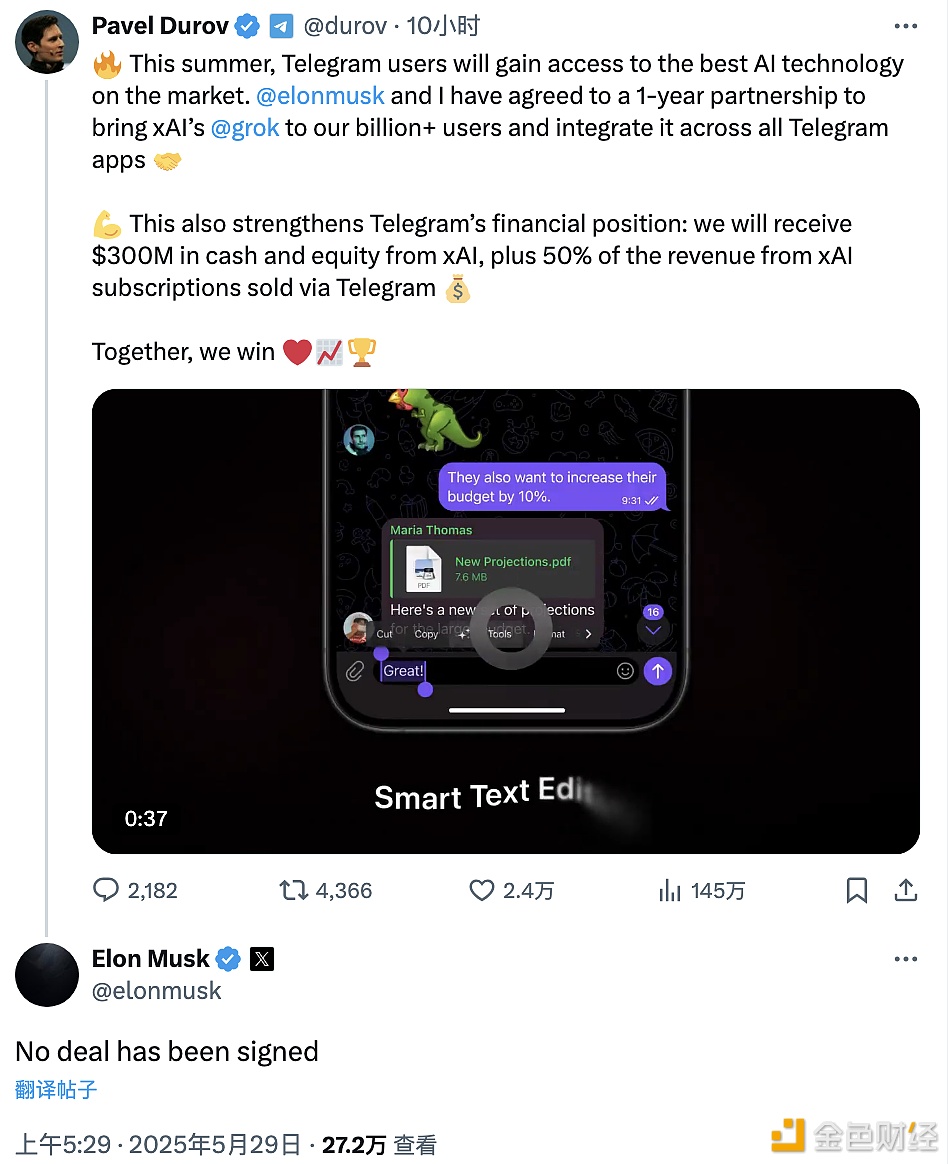Repost Durov's tweet via retweet icon
This screenshot has width=950, height=1164.
coord(293,890)
